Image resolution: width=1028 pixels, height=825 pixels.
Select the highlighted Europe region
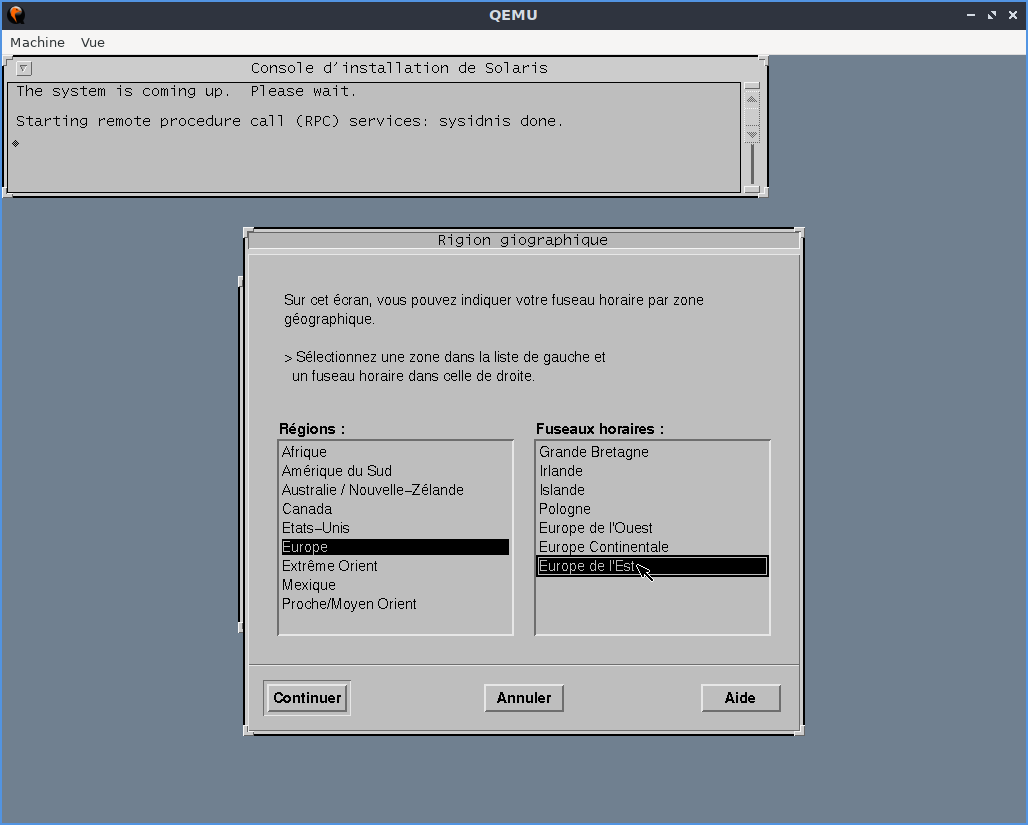(395, 547)
